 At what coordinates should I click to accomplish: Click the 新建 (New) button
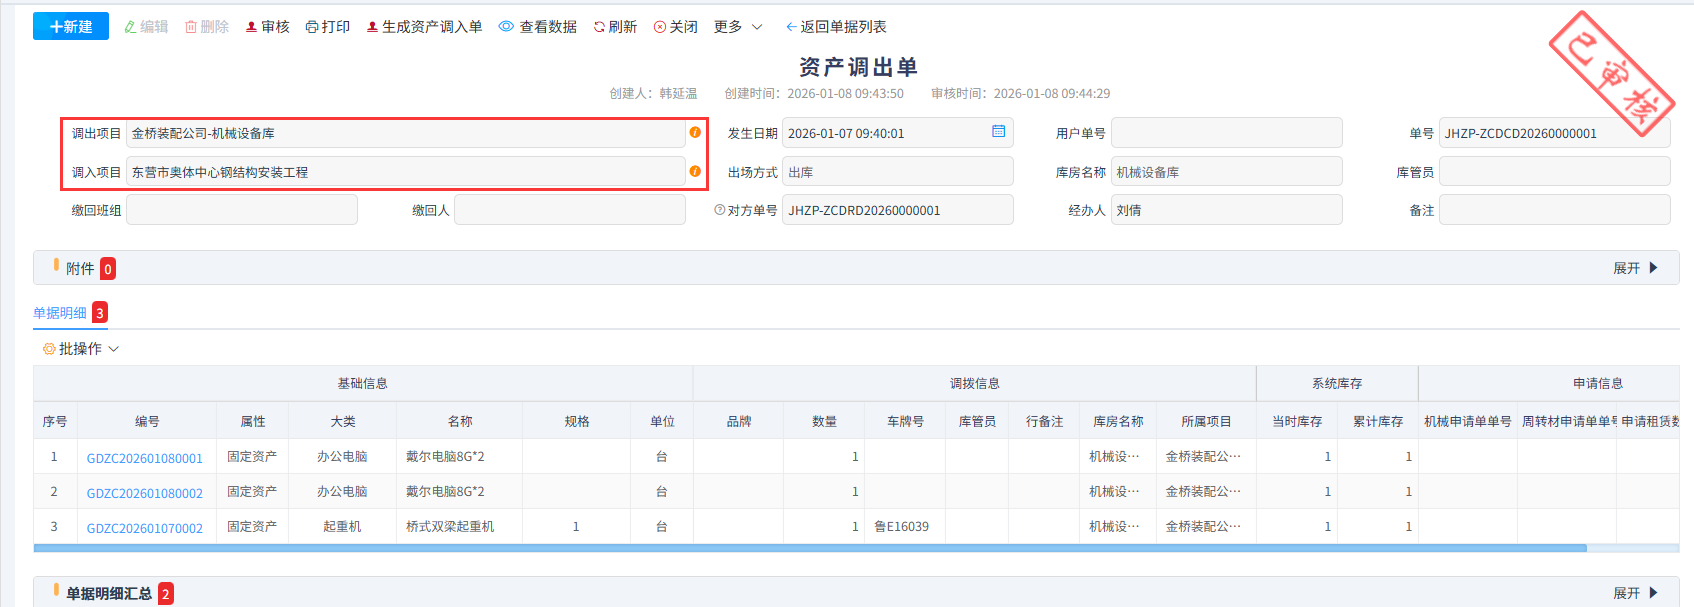pos(70,27)
